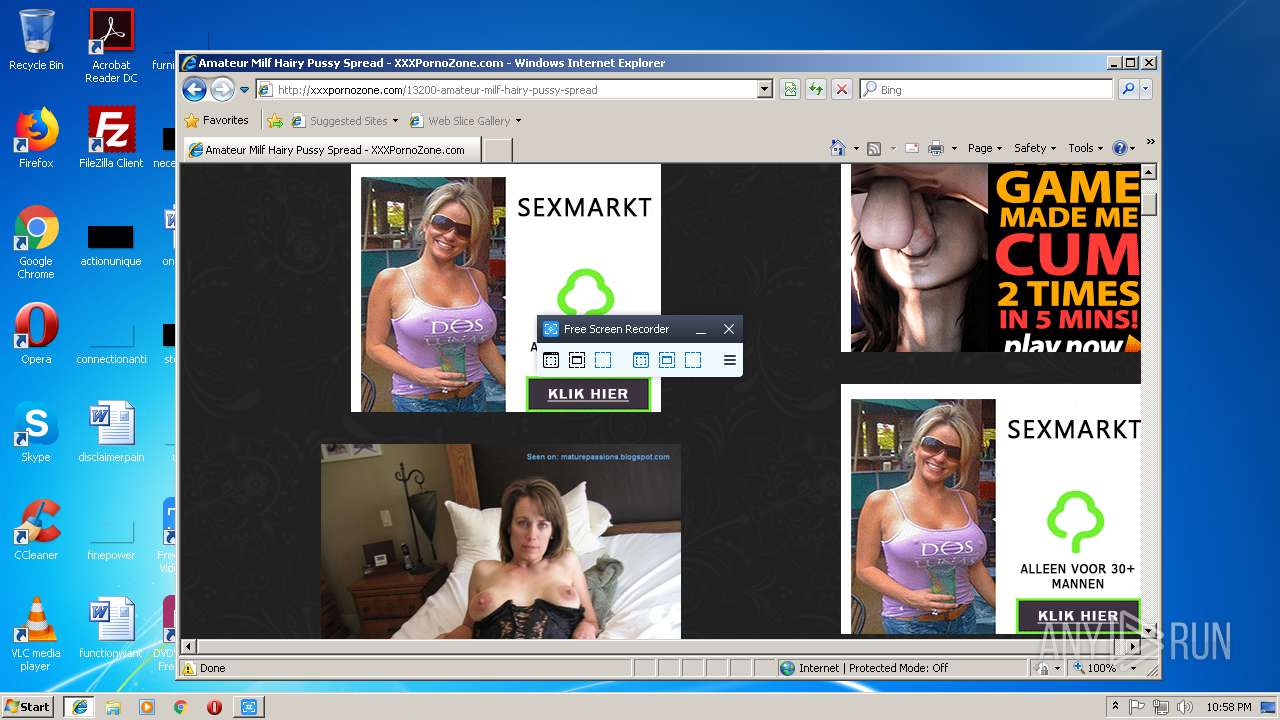Open the recent pages dropdown beside Forward

[244, 90]
